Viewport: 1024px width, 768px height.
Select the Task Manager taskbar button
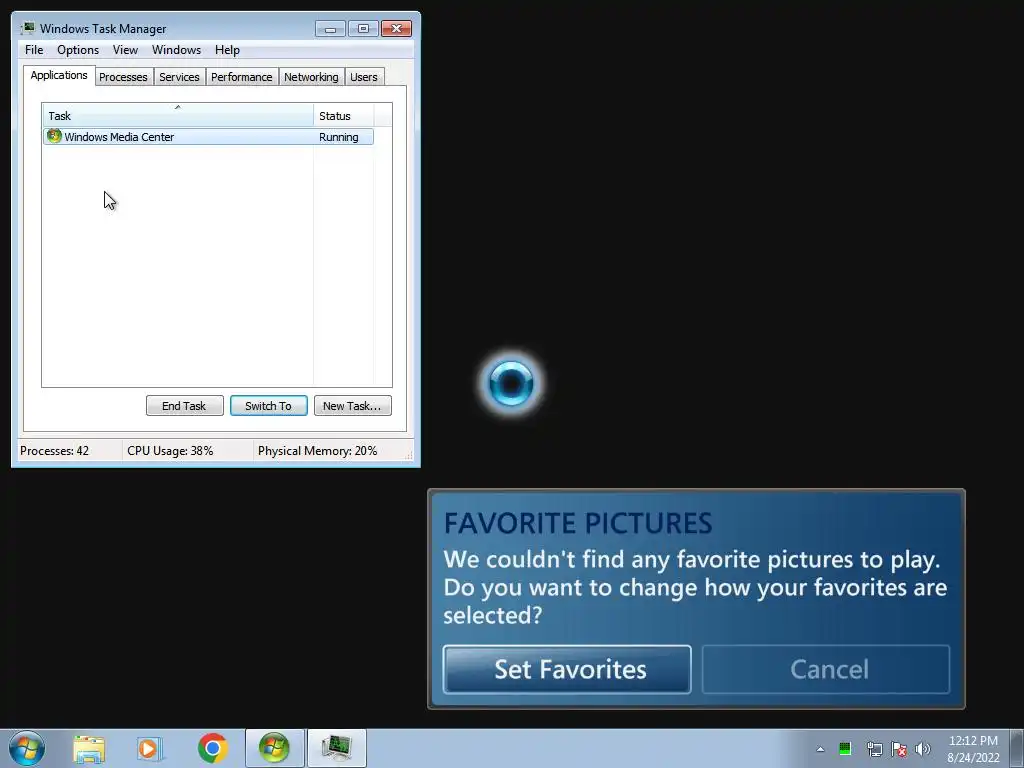(x=337, y=748)
